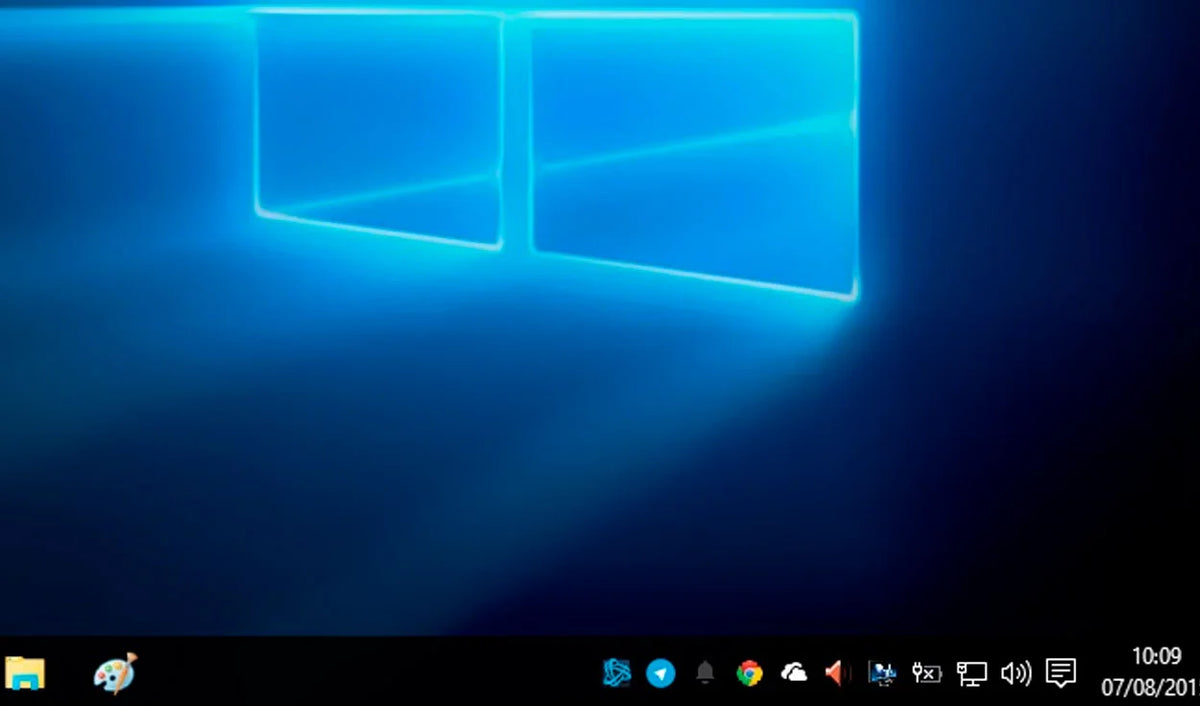Open the system volume speaker icon
The height and width of the screenshot is (706, 1200).
pyautogui.click(x=1016, y=674)
